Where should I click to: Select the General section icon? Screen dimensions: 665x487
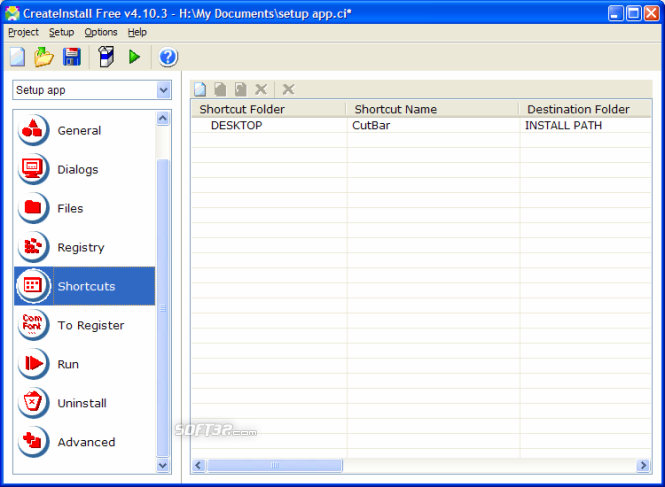(x=33, y=130)
